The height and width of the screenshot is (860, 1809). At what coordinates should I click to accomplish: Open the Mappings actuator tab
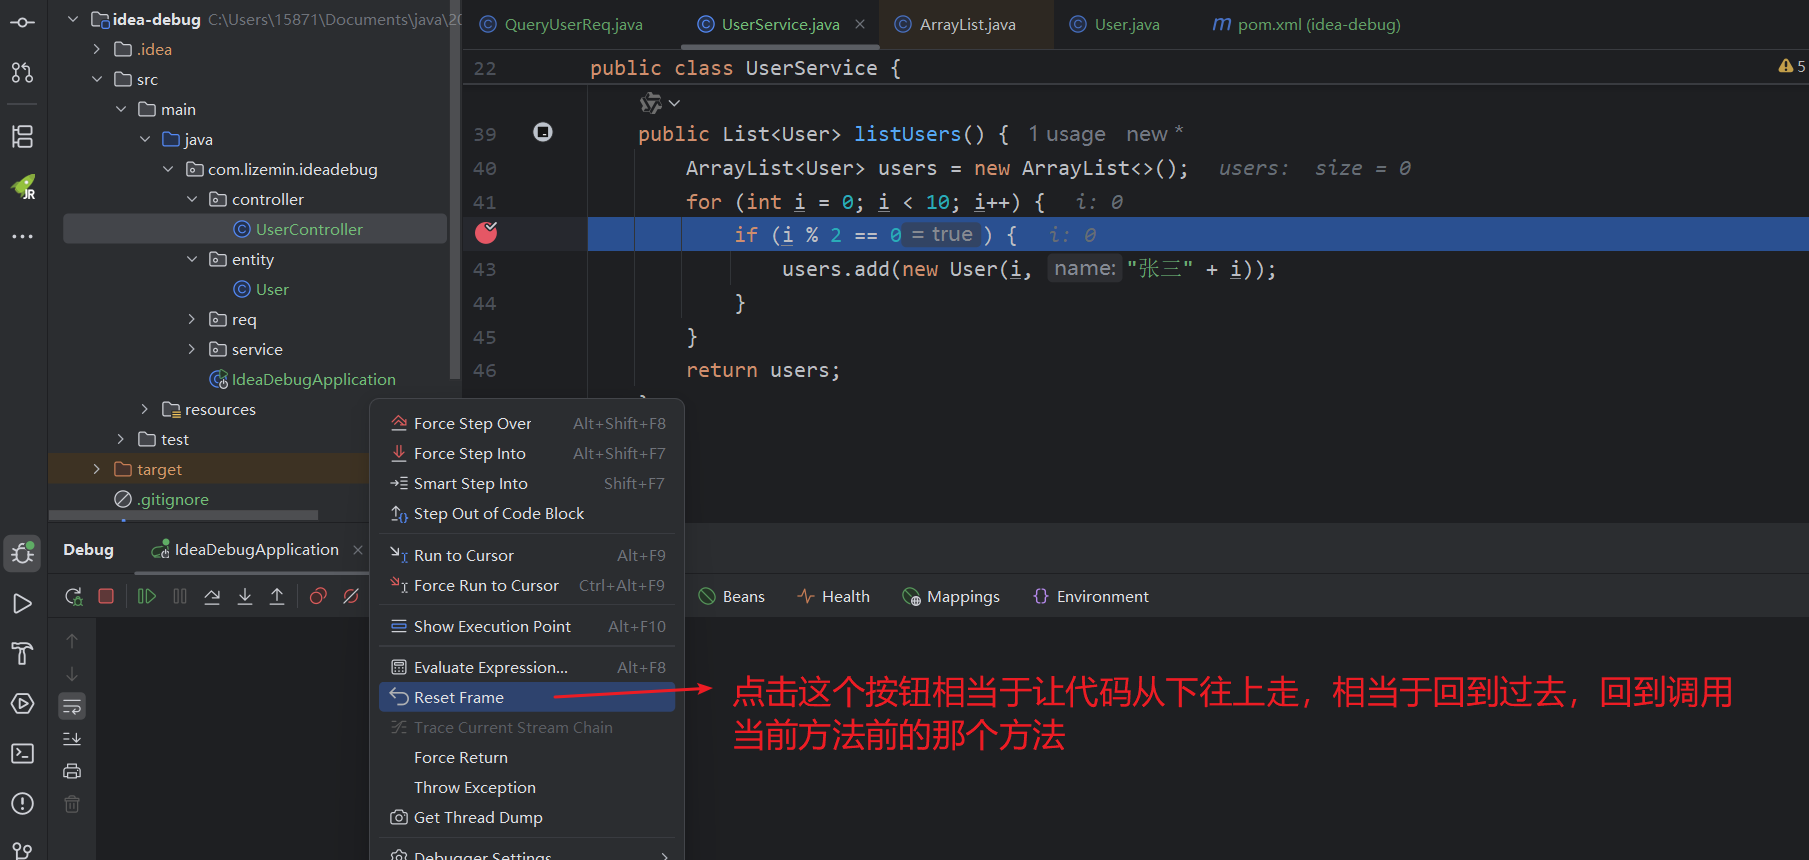tap(950, 596)
